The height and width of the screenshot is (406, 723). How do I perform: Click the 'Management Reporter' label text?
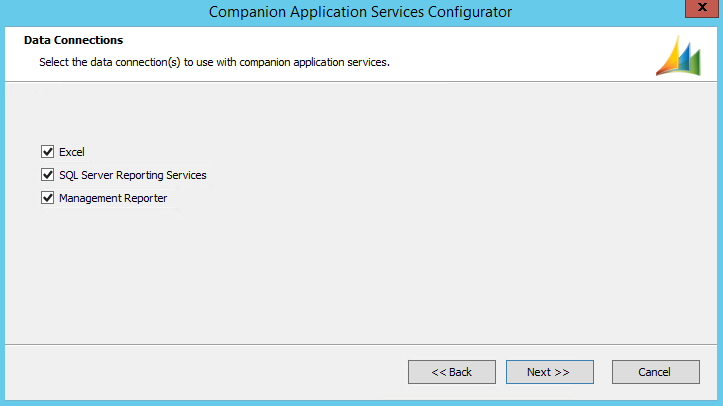tap(112, 198)
